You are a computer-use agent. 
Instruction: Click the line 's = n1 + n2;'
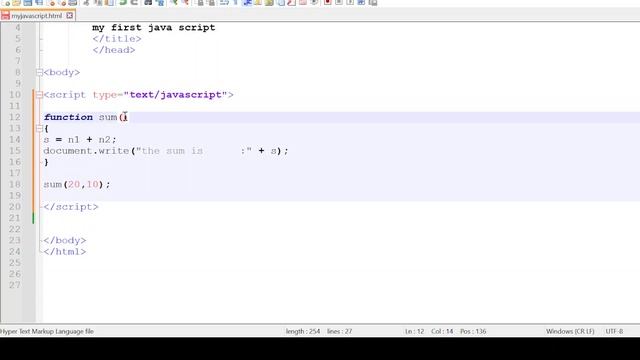click(80, 140)
